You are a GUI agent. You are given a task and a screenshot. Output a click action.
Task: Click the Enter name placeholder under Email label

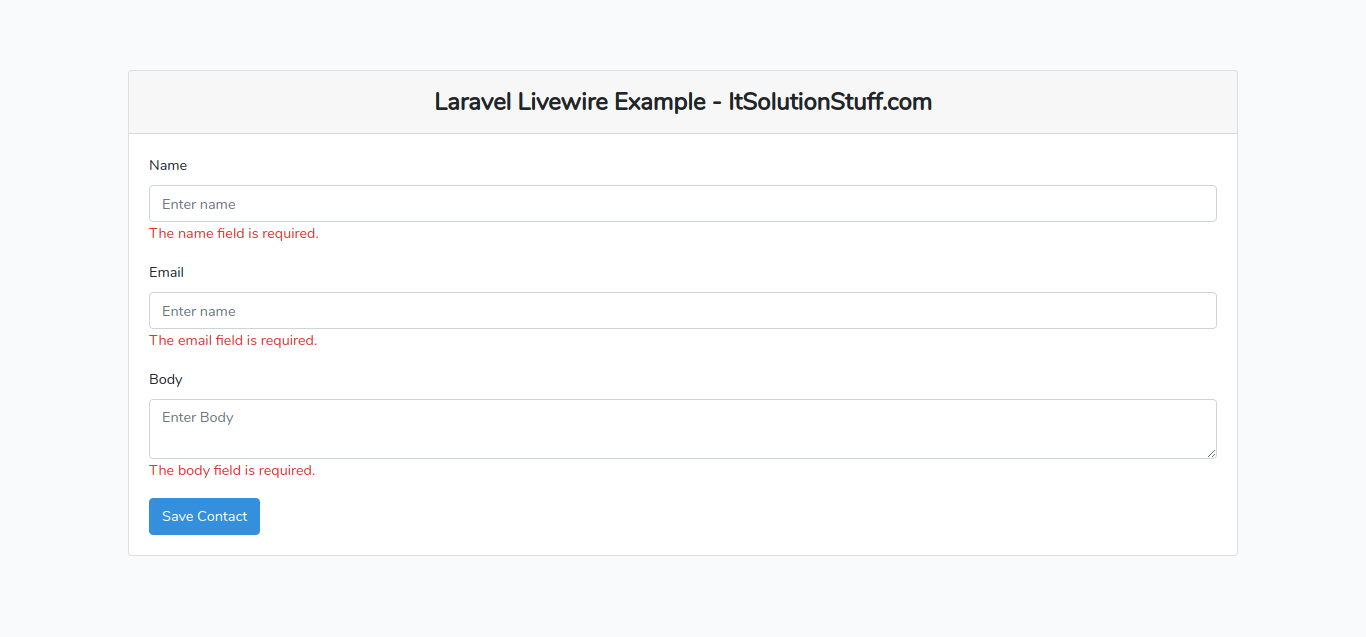[199, 311]
